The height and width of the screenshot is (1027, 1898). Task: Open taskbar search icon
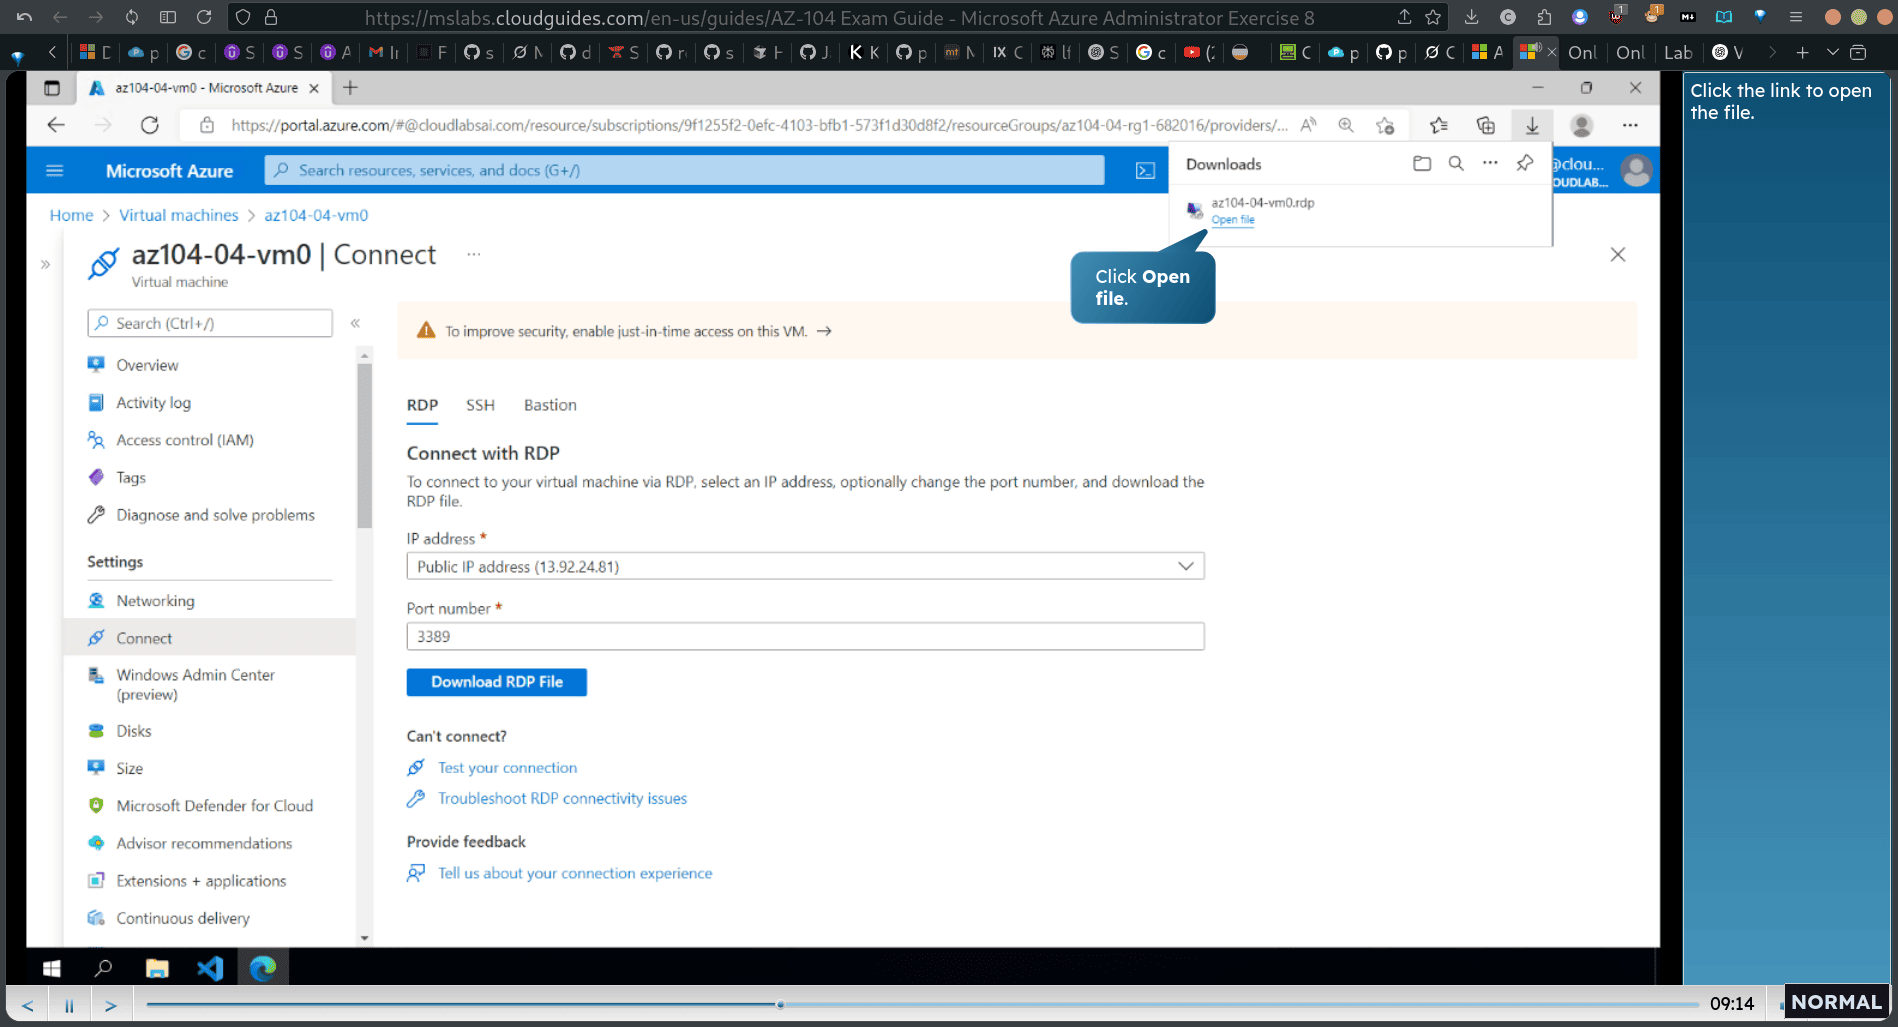pyautogui.click(x=103, y=968)
